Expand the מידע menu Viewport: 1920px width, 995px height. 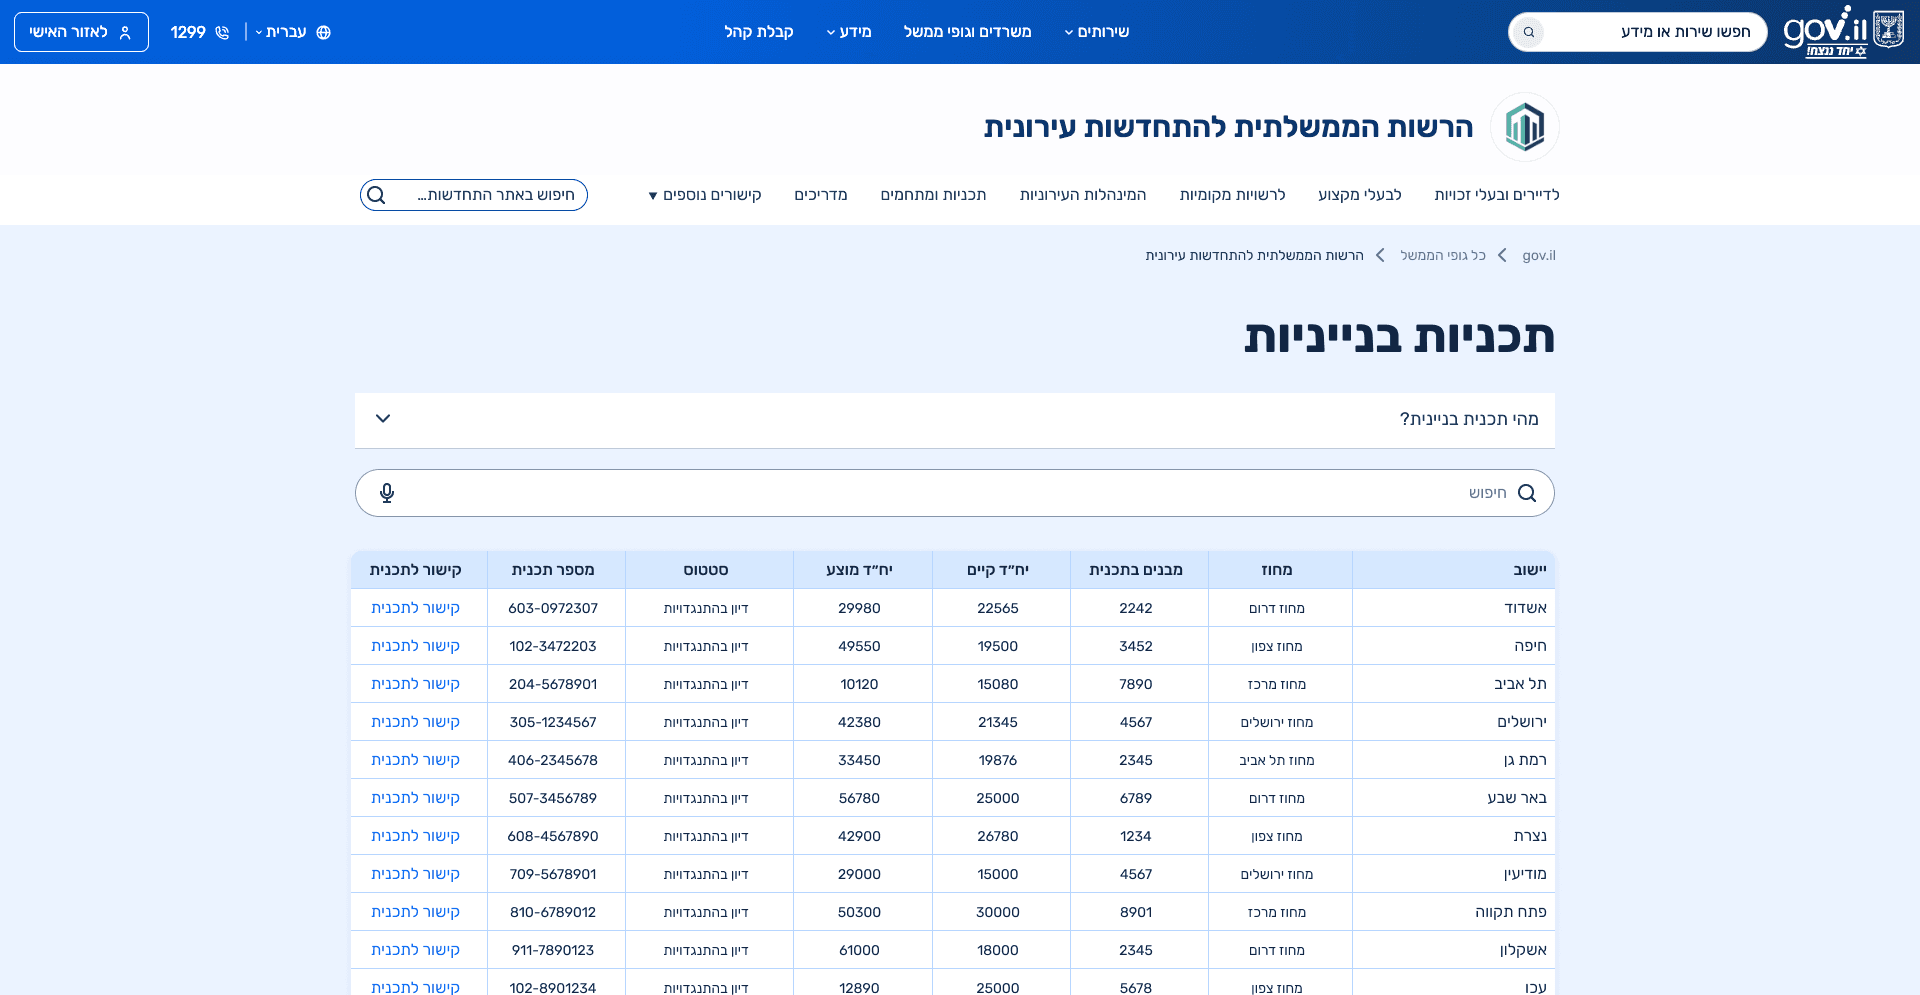point(849,32)
